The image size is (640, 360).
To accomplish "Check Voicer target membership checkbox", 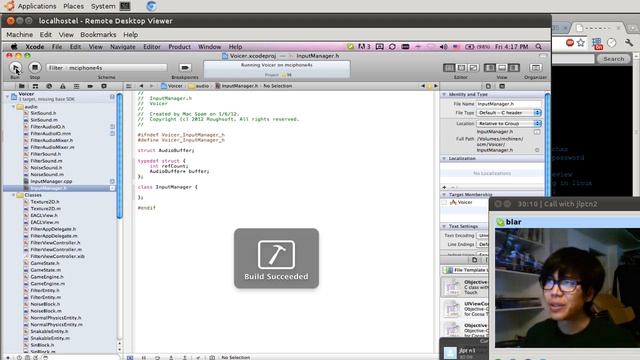I will point(444,202).
